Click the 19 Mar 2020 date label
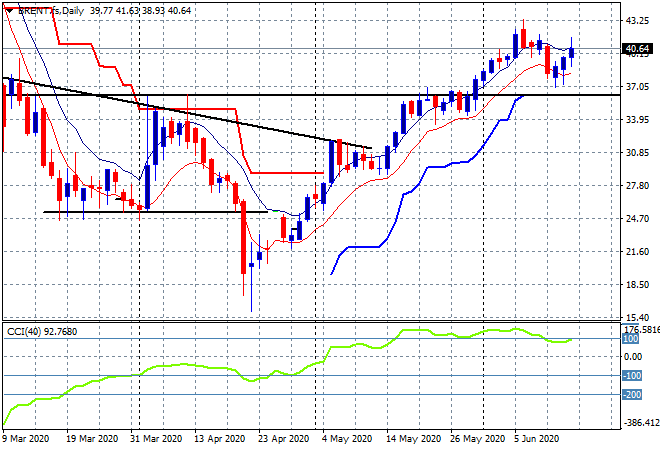The image size is (660, 450). pyautogui.click(x=92, y=439)
